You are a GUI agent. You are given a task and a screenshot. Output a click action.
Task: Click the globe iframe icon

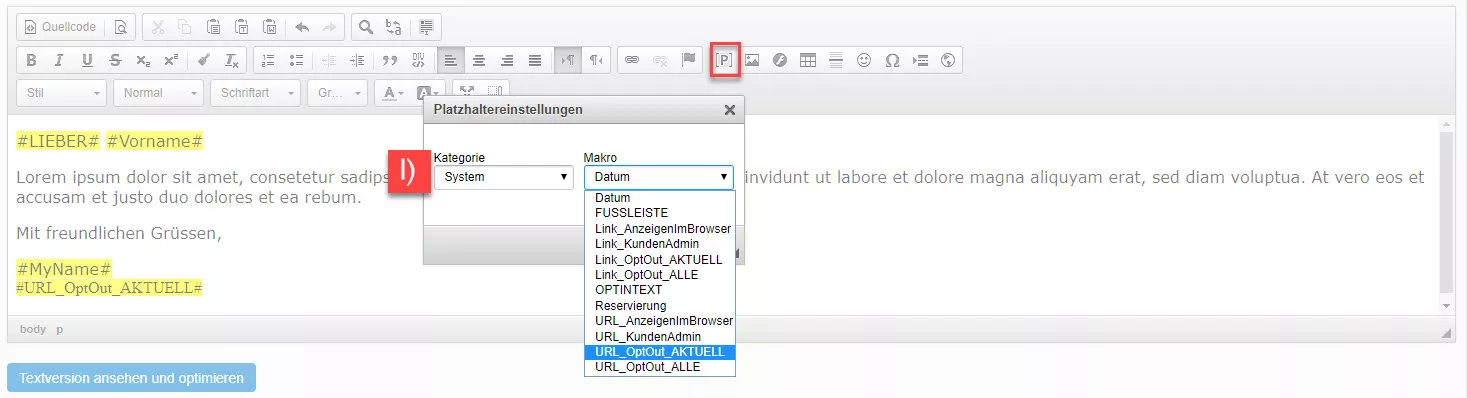click(948, 60)
